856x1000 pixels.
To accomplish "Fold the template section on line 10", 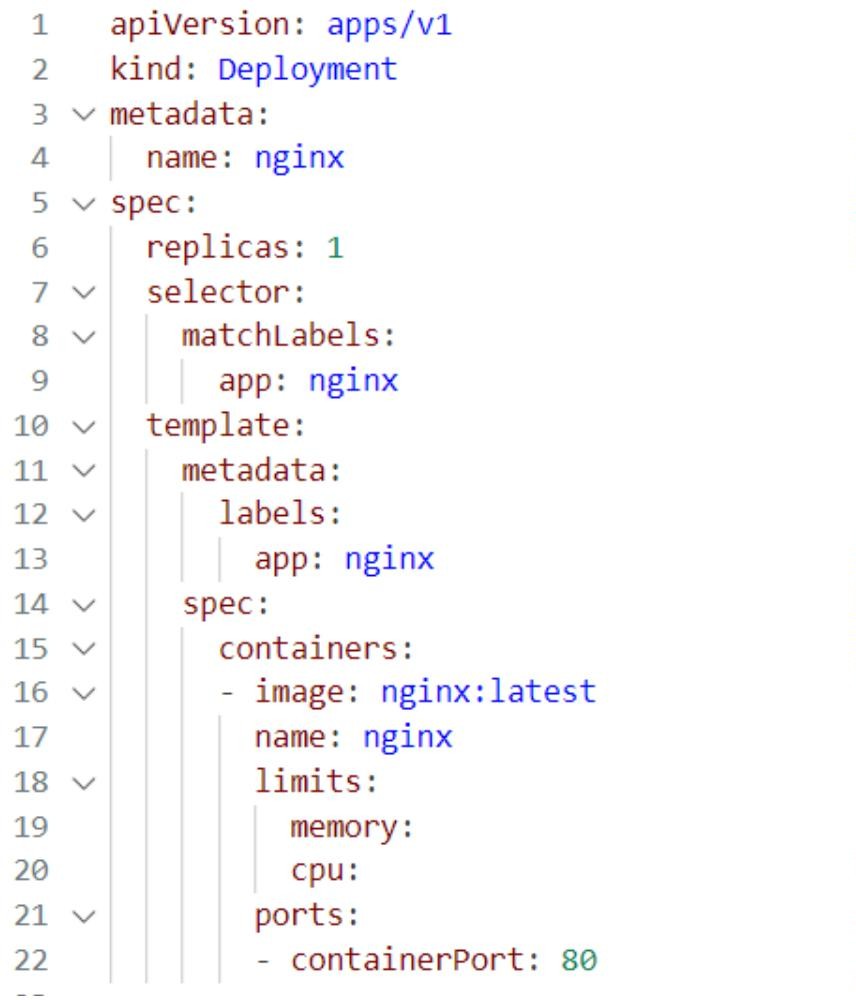I will [x=84, y=427].
